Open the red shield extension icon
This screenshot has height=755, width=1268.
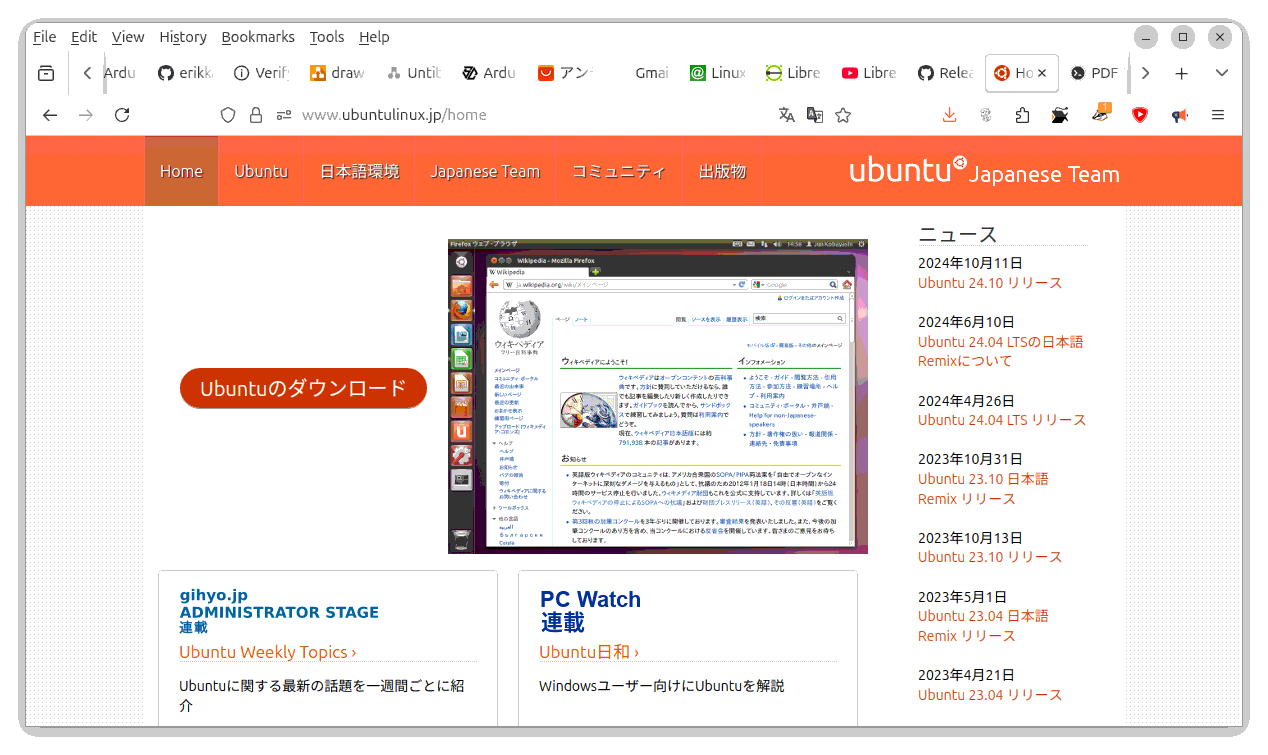click(x=1140, y=115)
